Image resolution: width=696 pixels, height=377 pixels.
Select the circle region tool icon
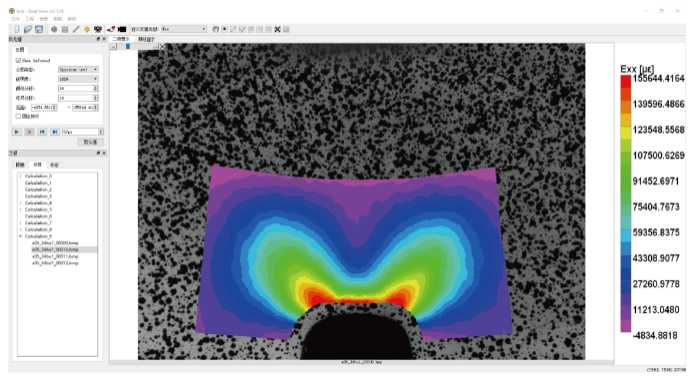pos(54,29)
